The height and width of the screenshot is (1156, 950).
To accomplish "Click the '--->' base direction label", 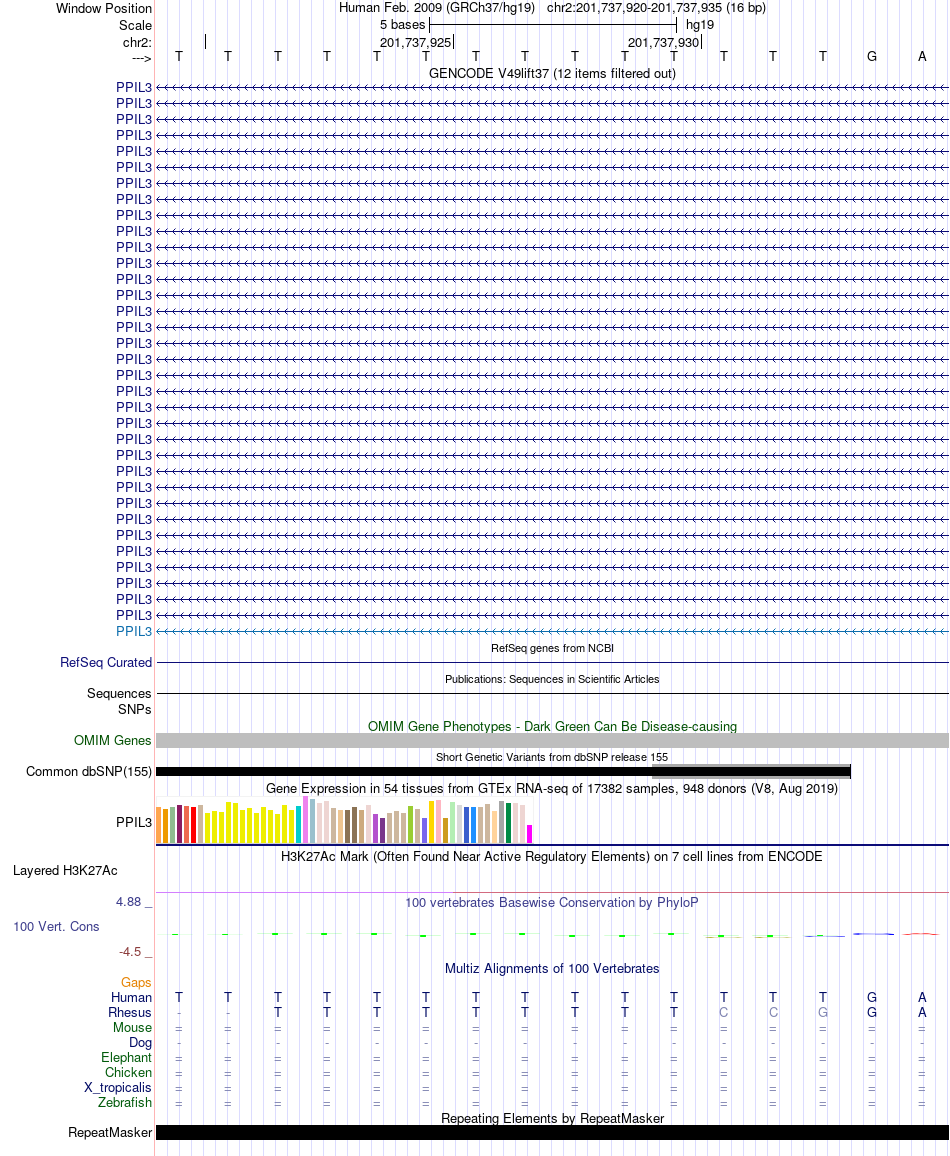I will [x=142, y=58].
